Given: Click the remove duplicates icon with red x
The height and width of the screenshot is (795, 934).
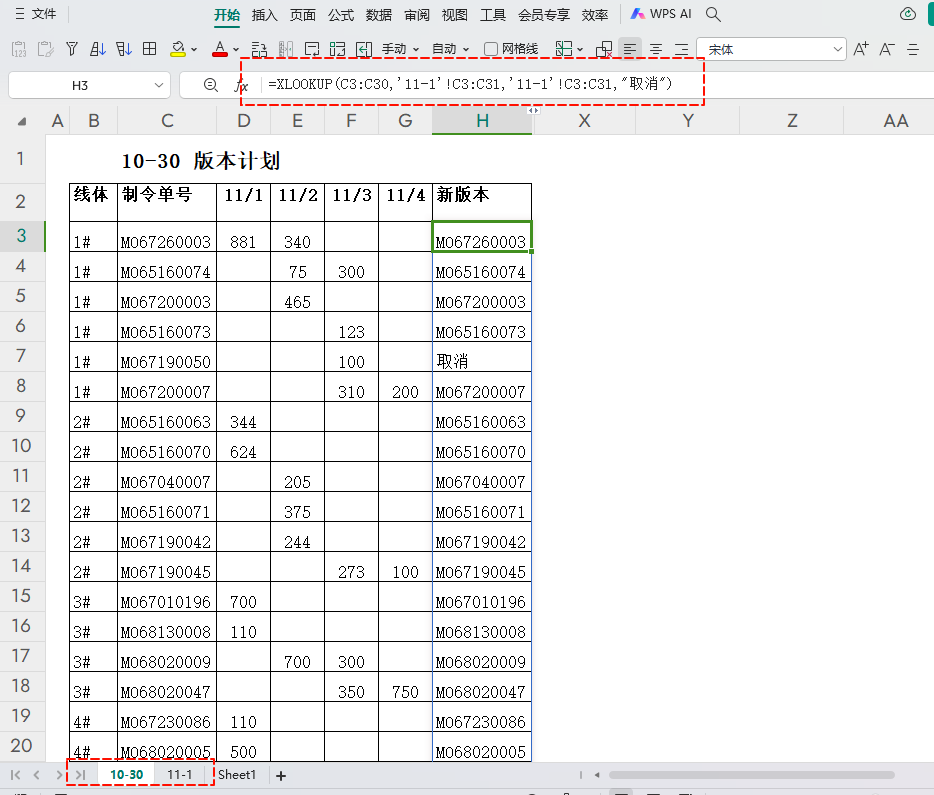Looking at the screenshot, I should pos(604,49).
